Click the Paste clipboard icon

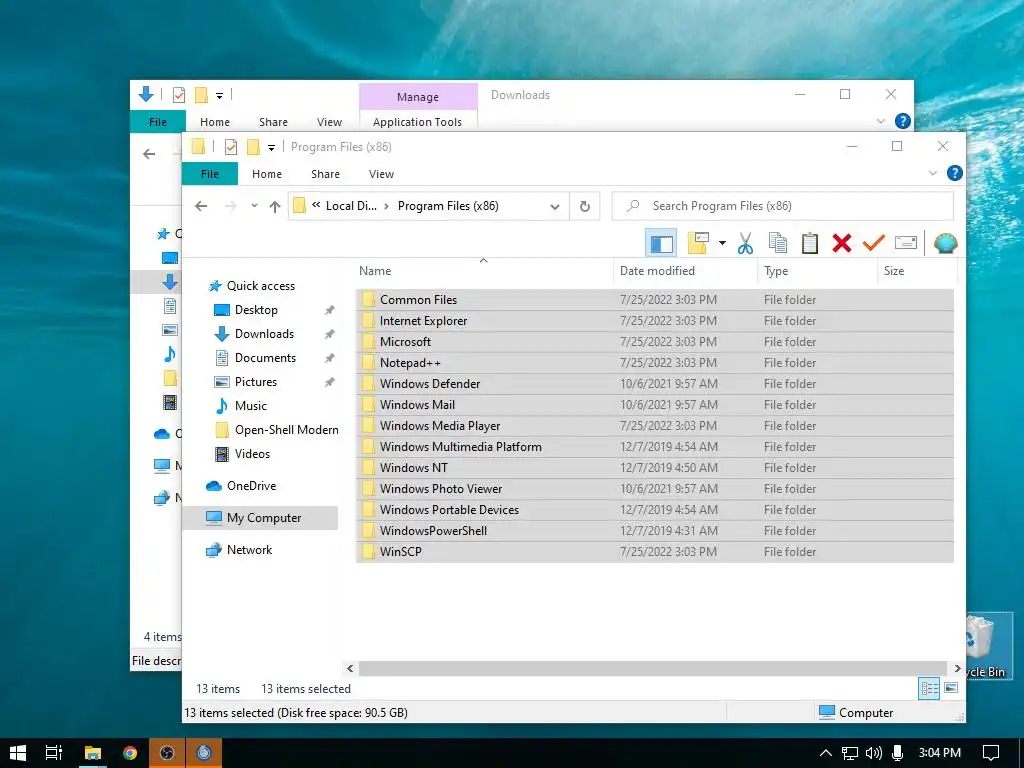(810, 244)
